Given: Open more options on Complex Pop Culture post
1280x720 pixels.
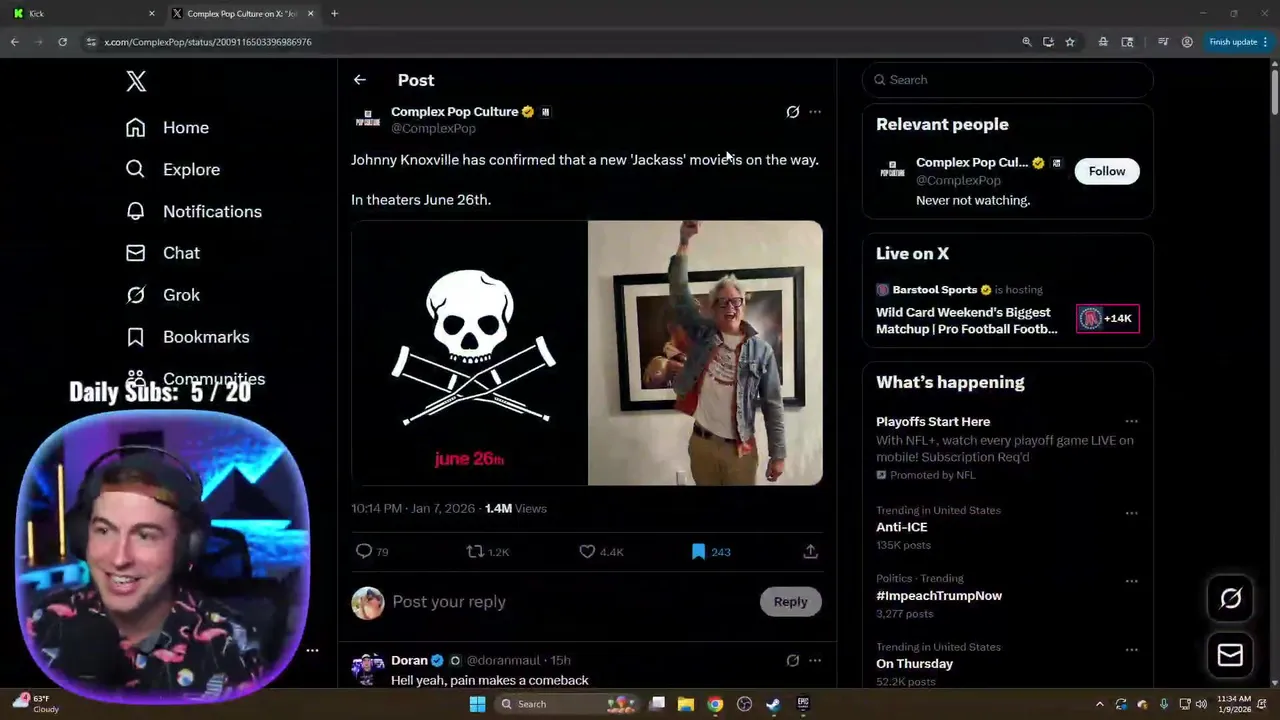Looking at the screenshot, I should (815, 112).
